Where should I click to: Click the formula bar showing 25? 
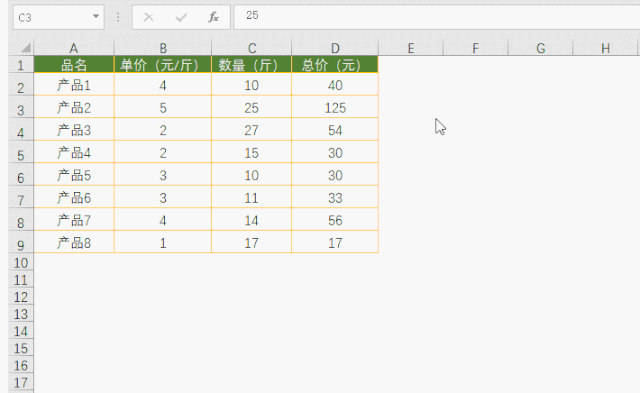pyautogui.click(x=436, y=17)
